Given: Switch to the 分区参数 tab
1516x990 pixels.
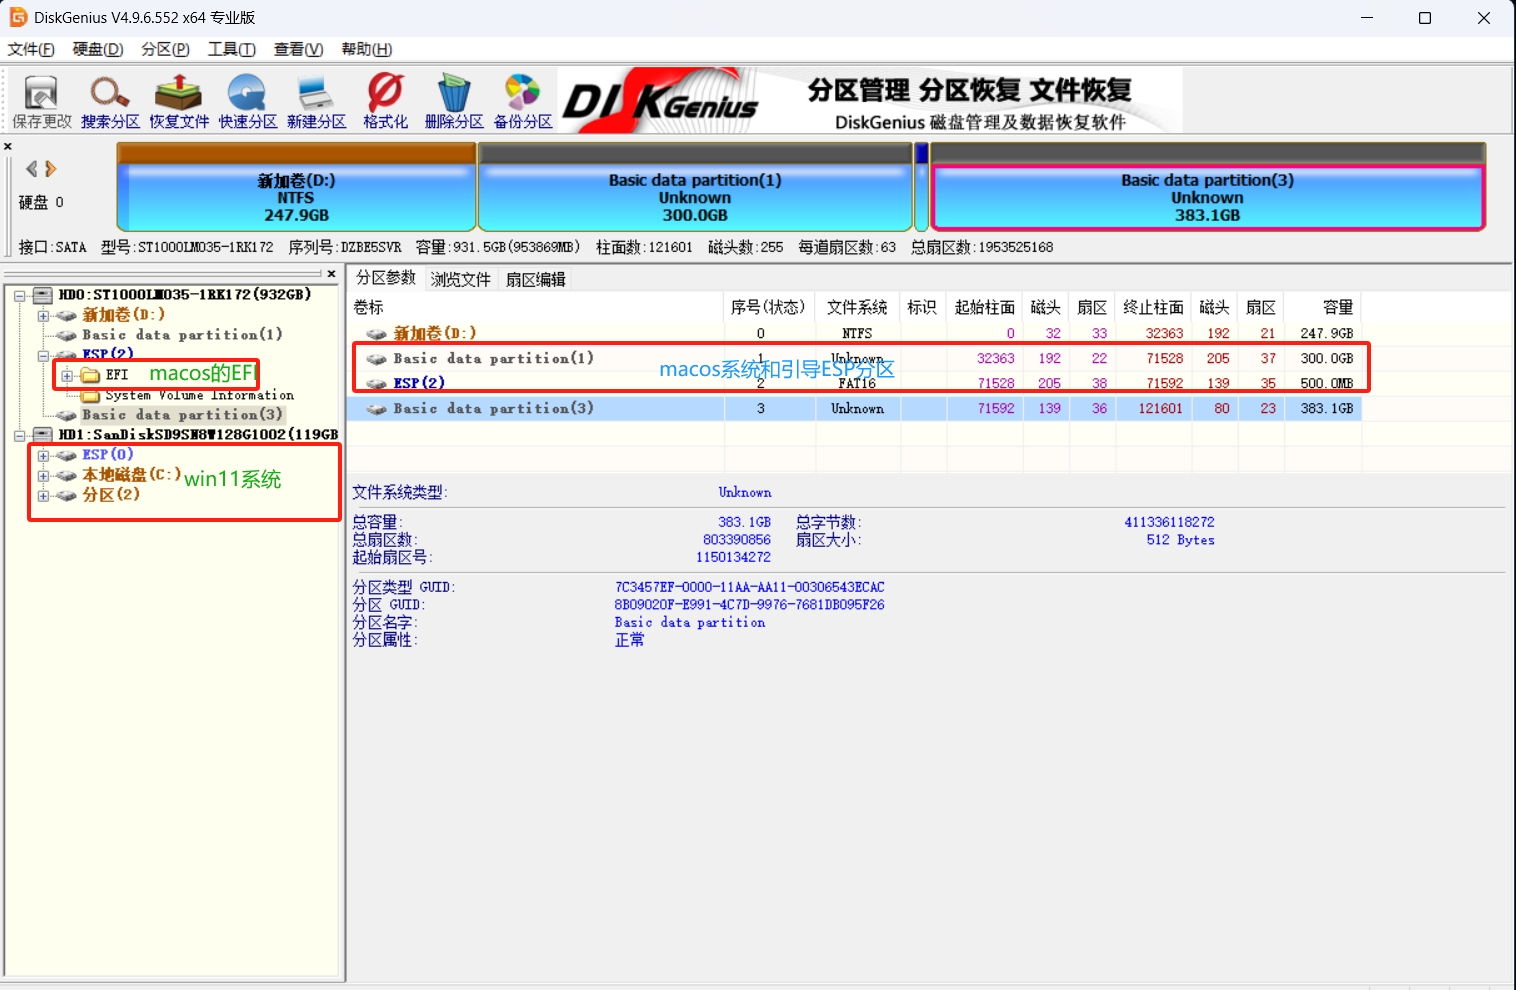Looking at the screenshot, I should tap(386, 278).
